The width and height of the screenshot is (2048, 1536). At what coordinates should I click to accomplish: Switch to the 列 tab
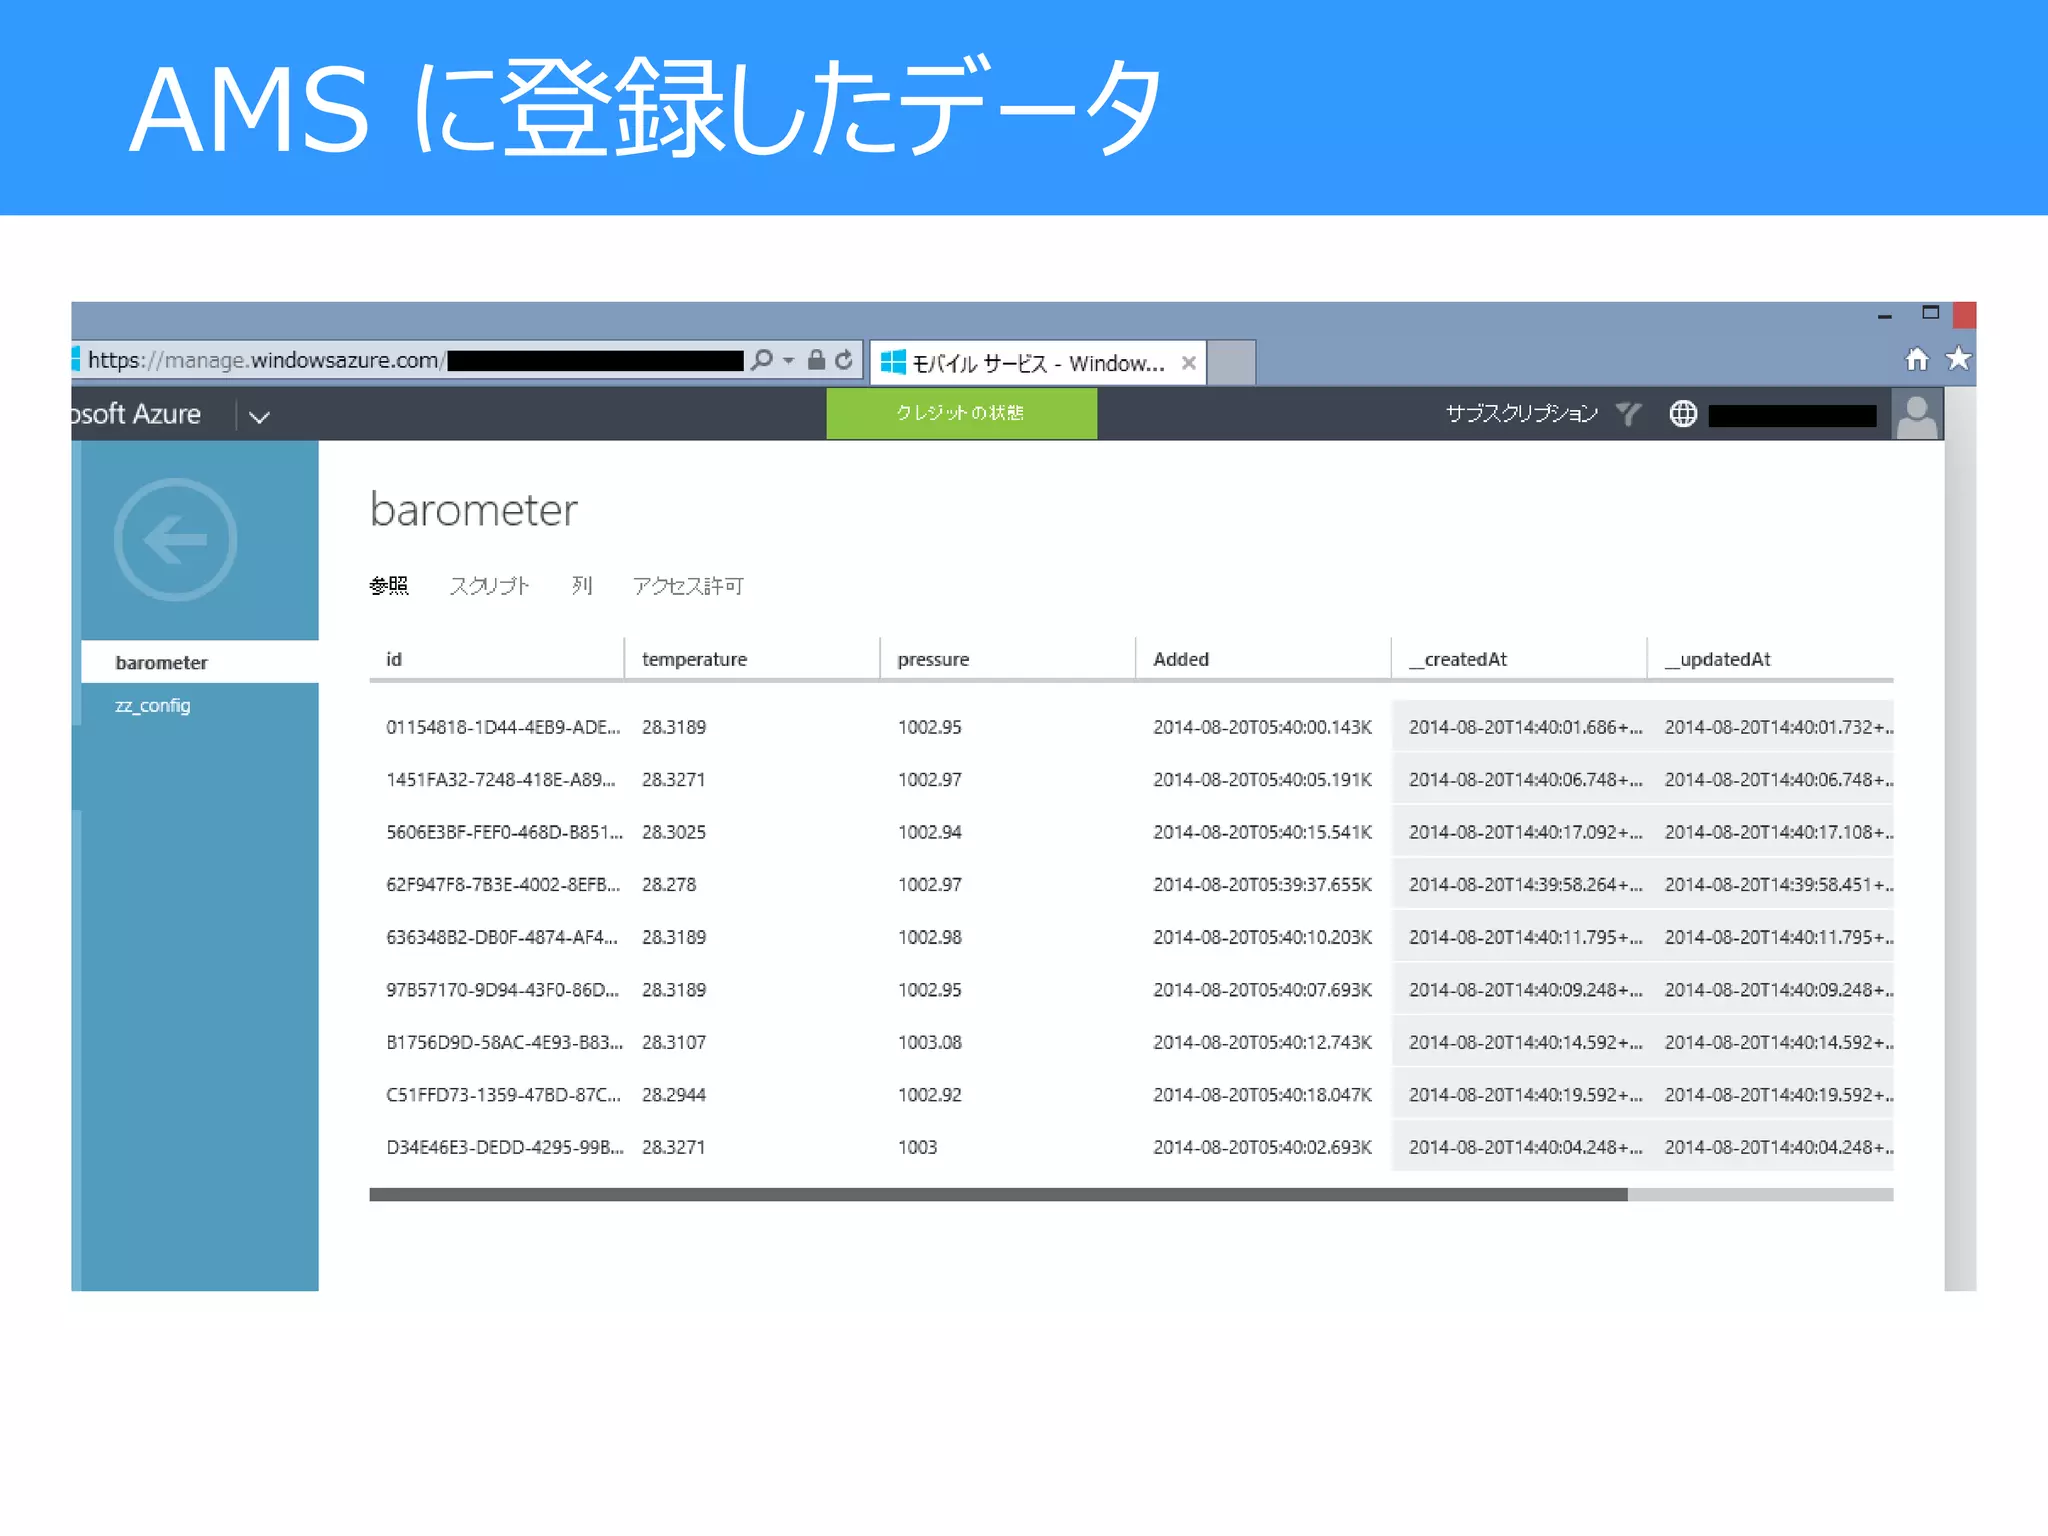point(582,585)
